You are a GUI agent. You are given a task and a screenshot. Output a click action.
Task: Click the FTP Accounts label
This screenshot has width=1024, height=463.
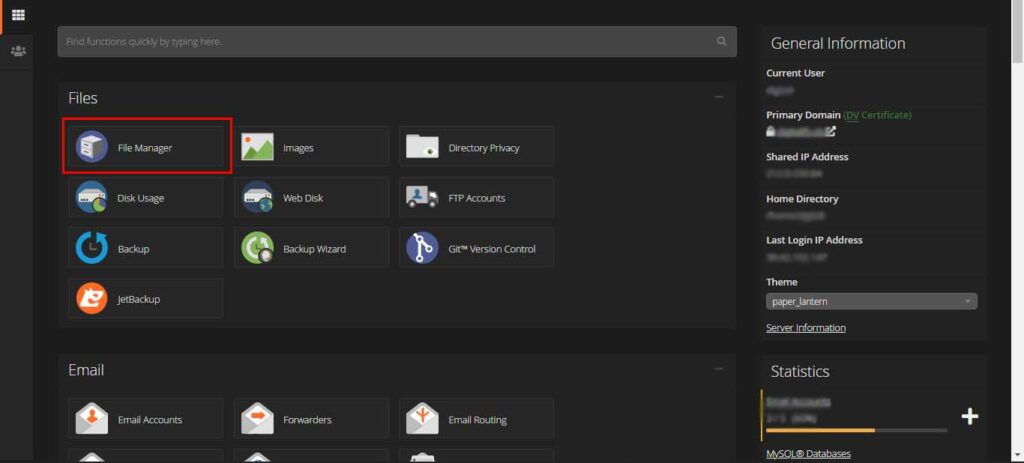pyautogui.click(x=477, y=198)
